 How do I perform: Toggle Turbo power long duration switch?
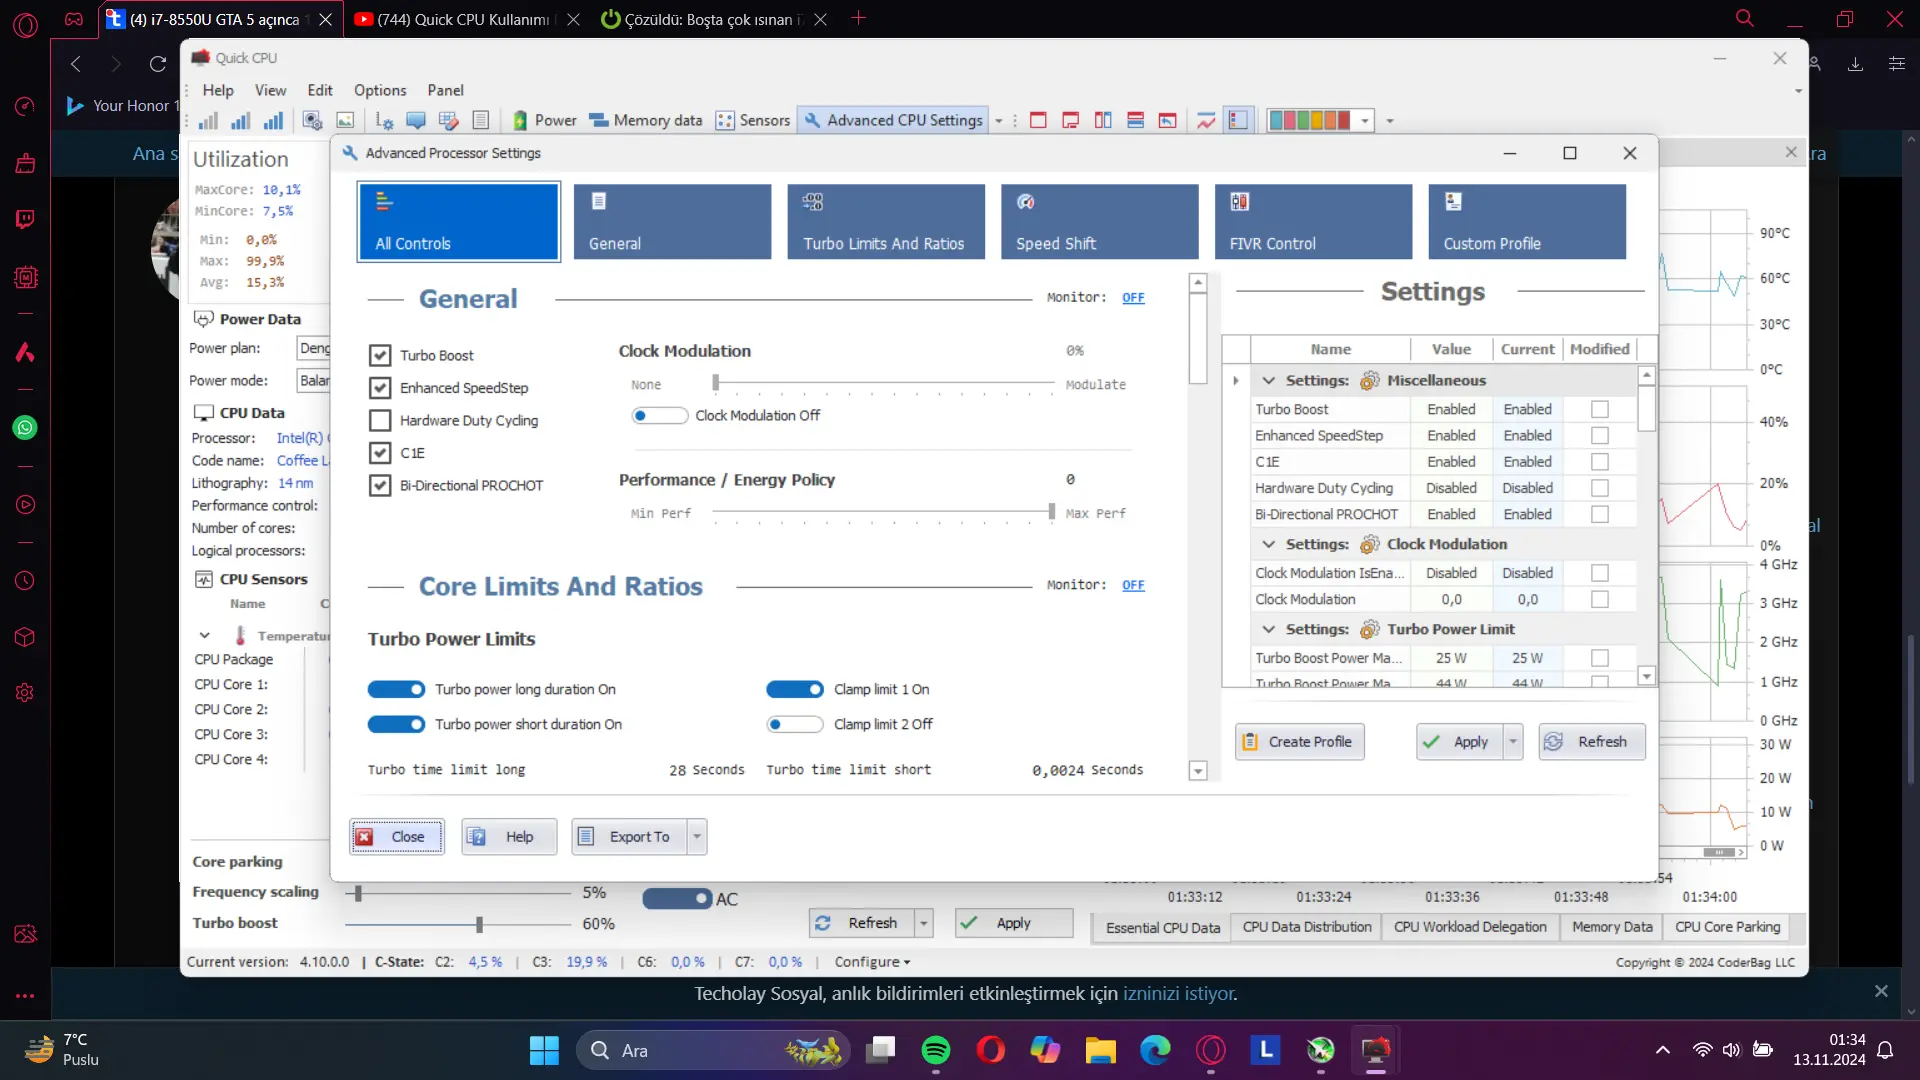(x=396, y=689)
